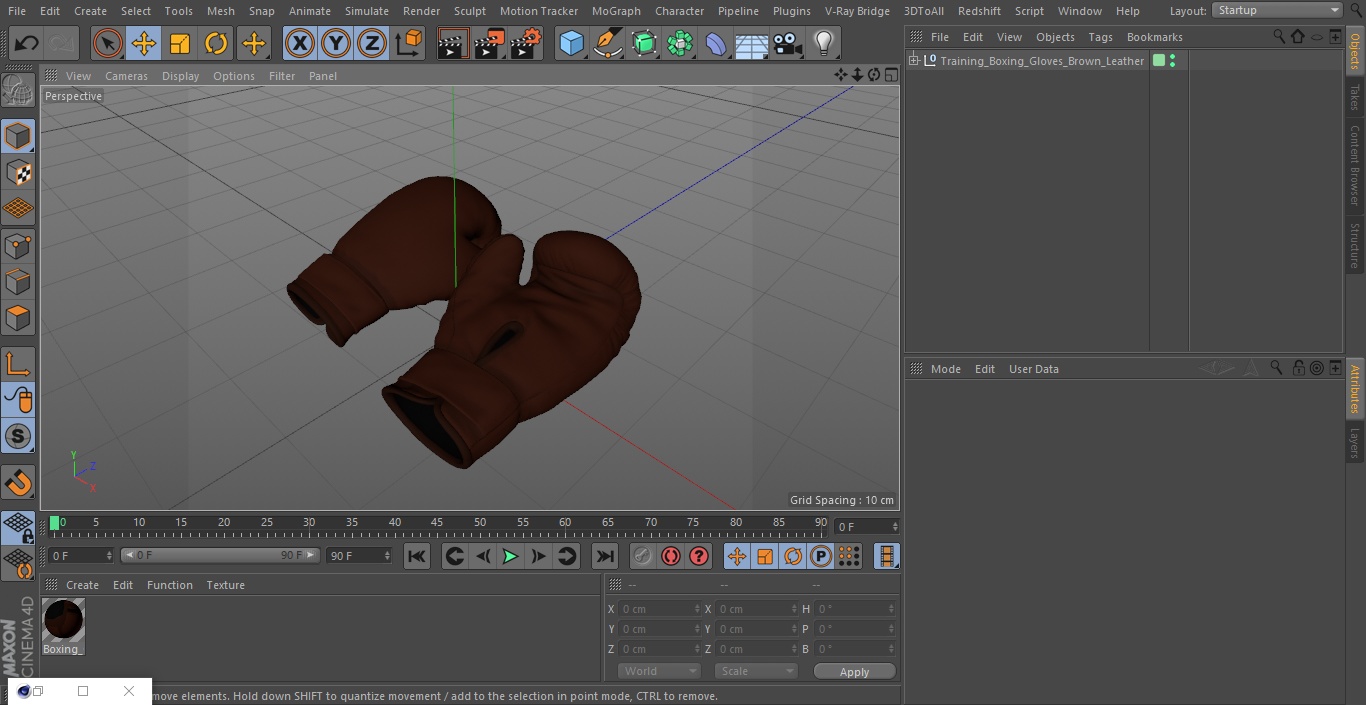Toggle snapping with the magnet icon
This screenshot has height=705, width=1366.
tap(19, 483)
